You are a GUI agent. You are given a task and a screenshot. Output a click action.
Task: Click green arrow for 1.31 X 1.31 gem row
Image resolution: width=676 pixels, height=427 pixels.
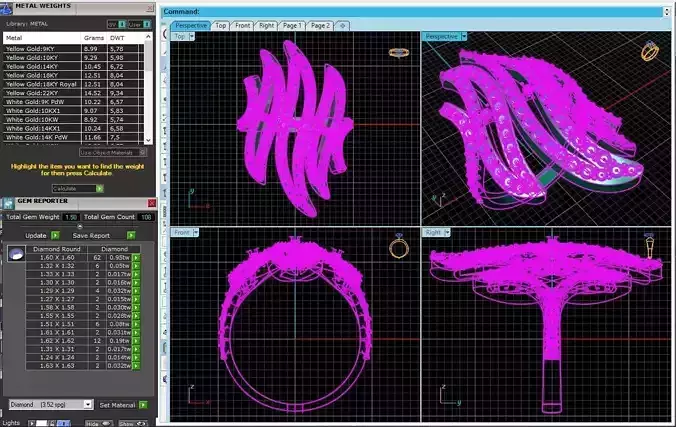coord(136,349)
